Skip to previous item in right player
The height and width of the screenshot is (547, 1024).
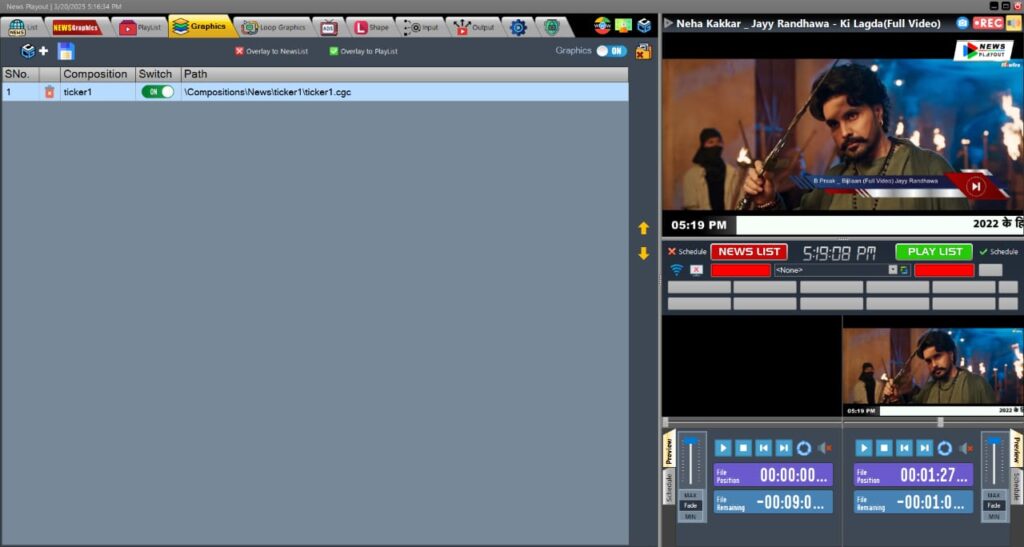tap(904, 448)
